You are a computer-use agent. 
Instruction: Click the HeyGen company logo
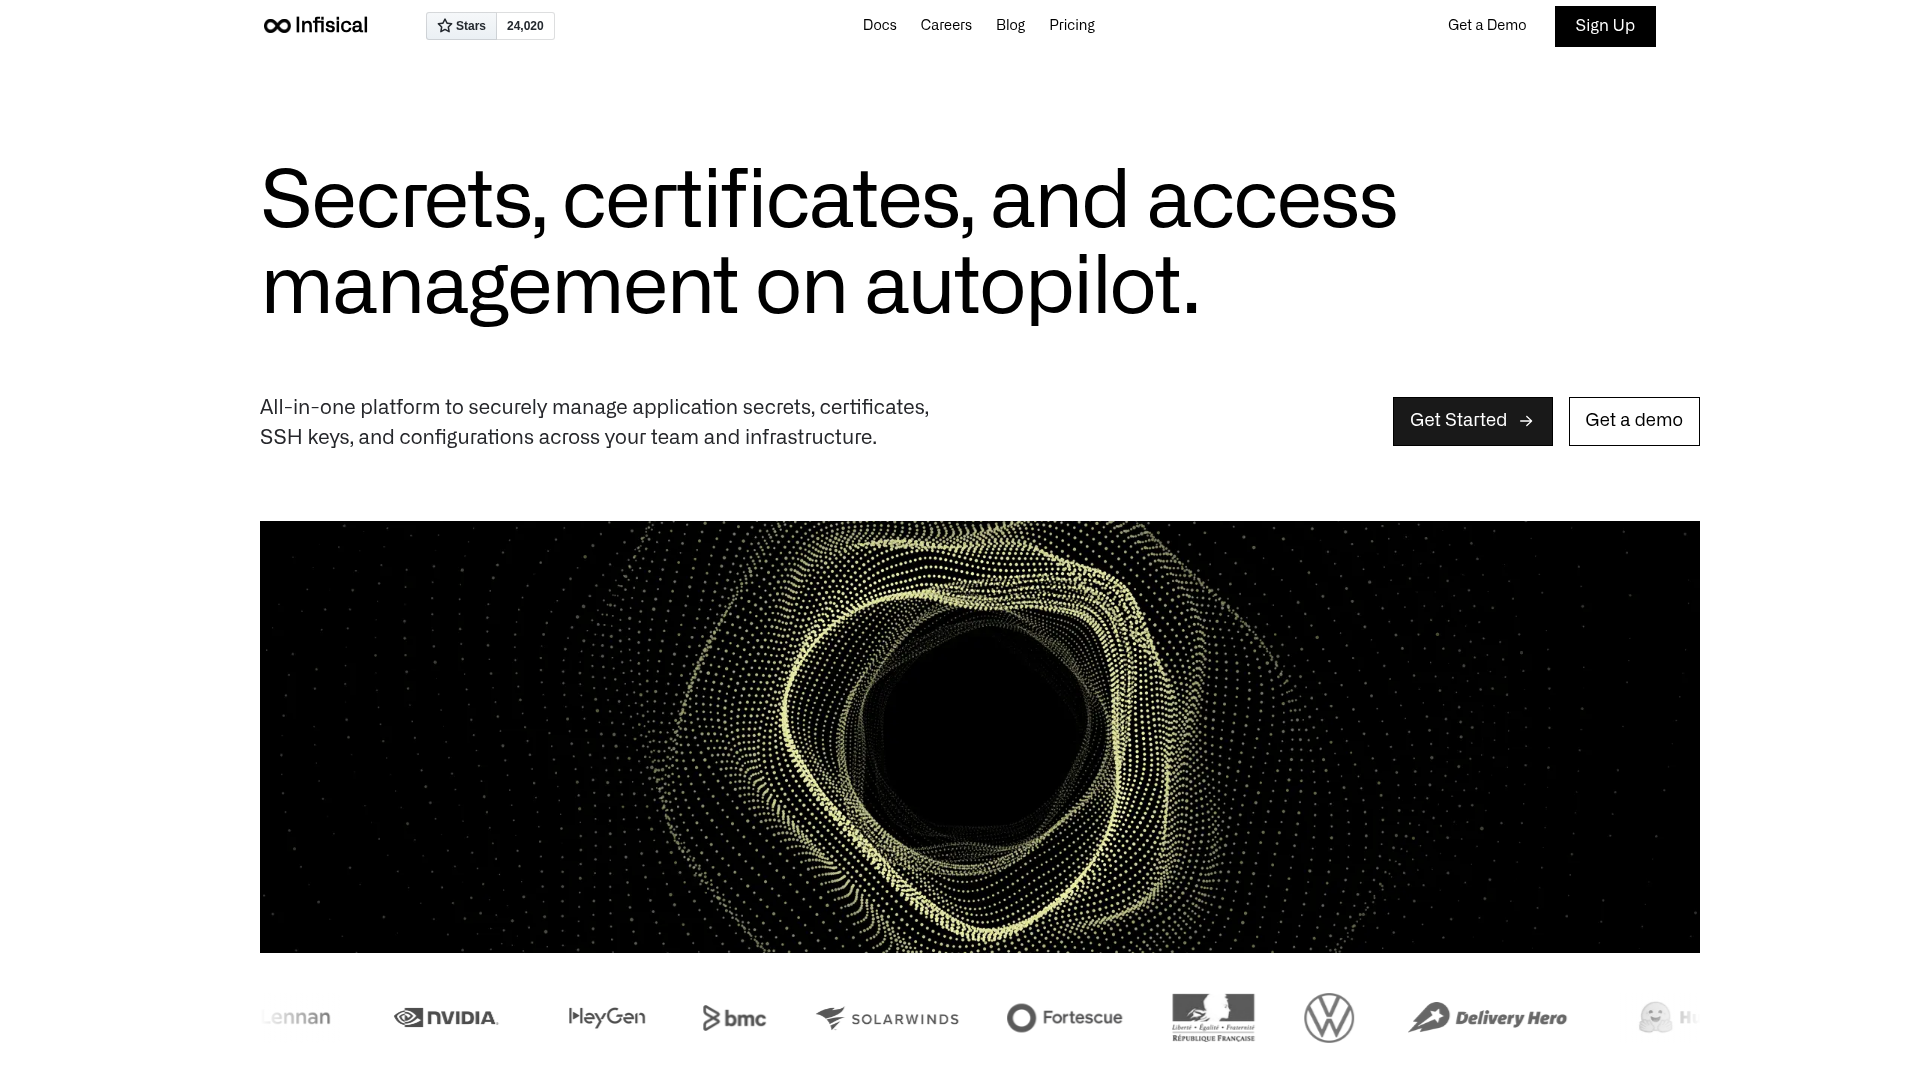[x=606, y=1017]
